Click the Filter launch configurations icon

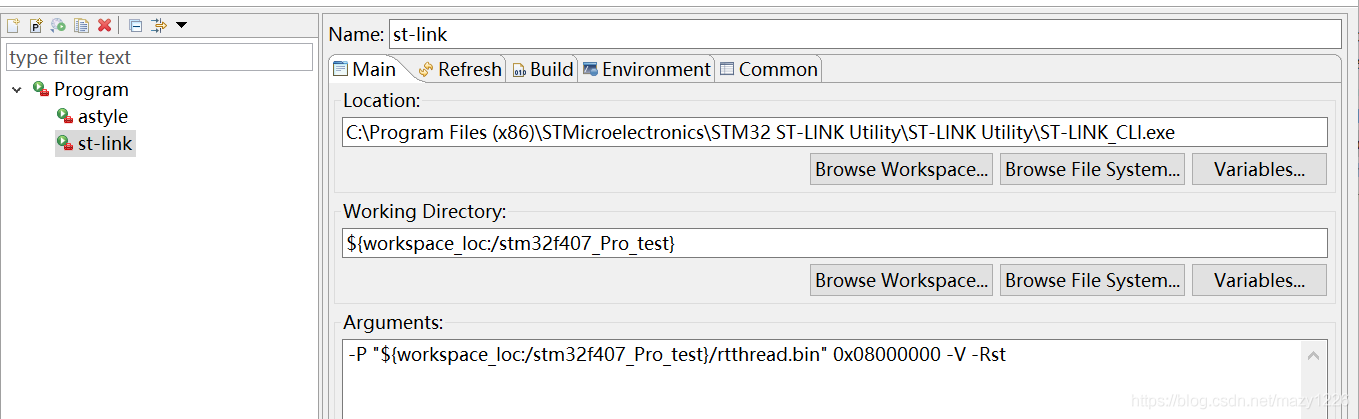point(158,25)
